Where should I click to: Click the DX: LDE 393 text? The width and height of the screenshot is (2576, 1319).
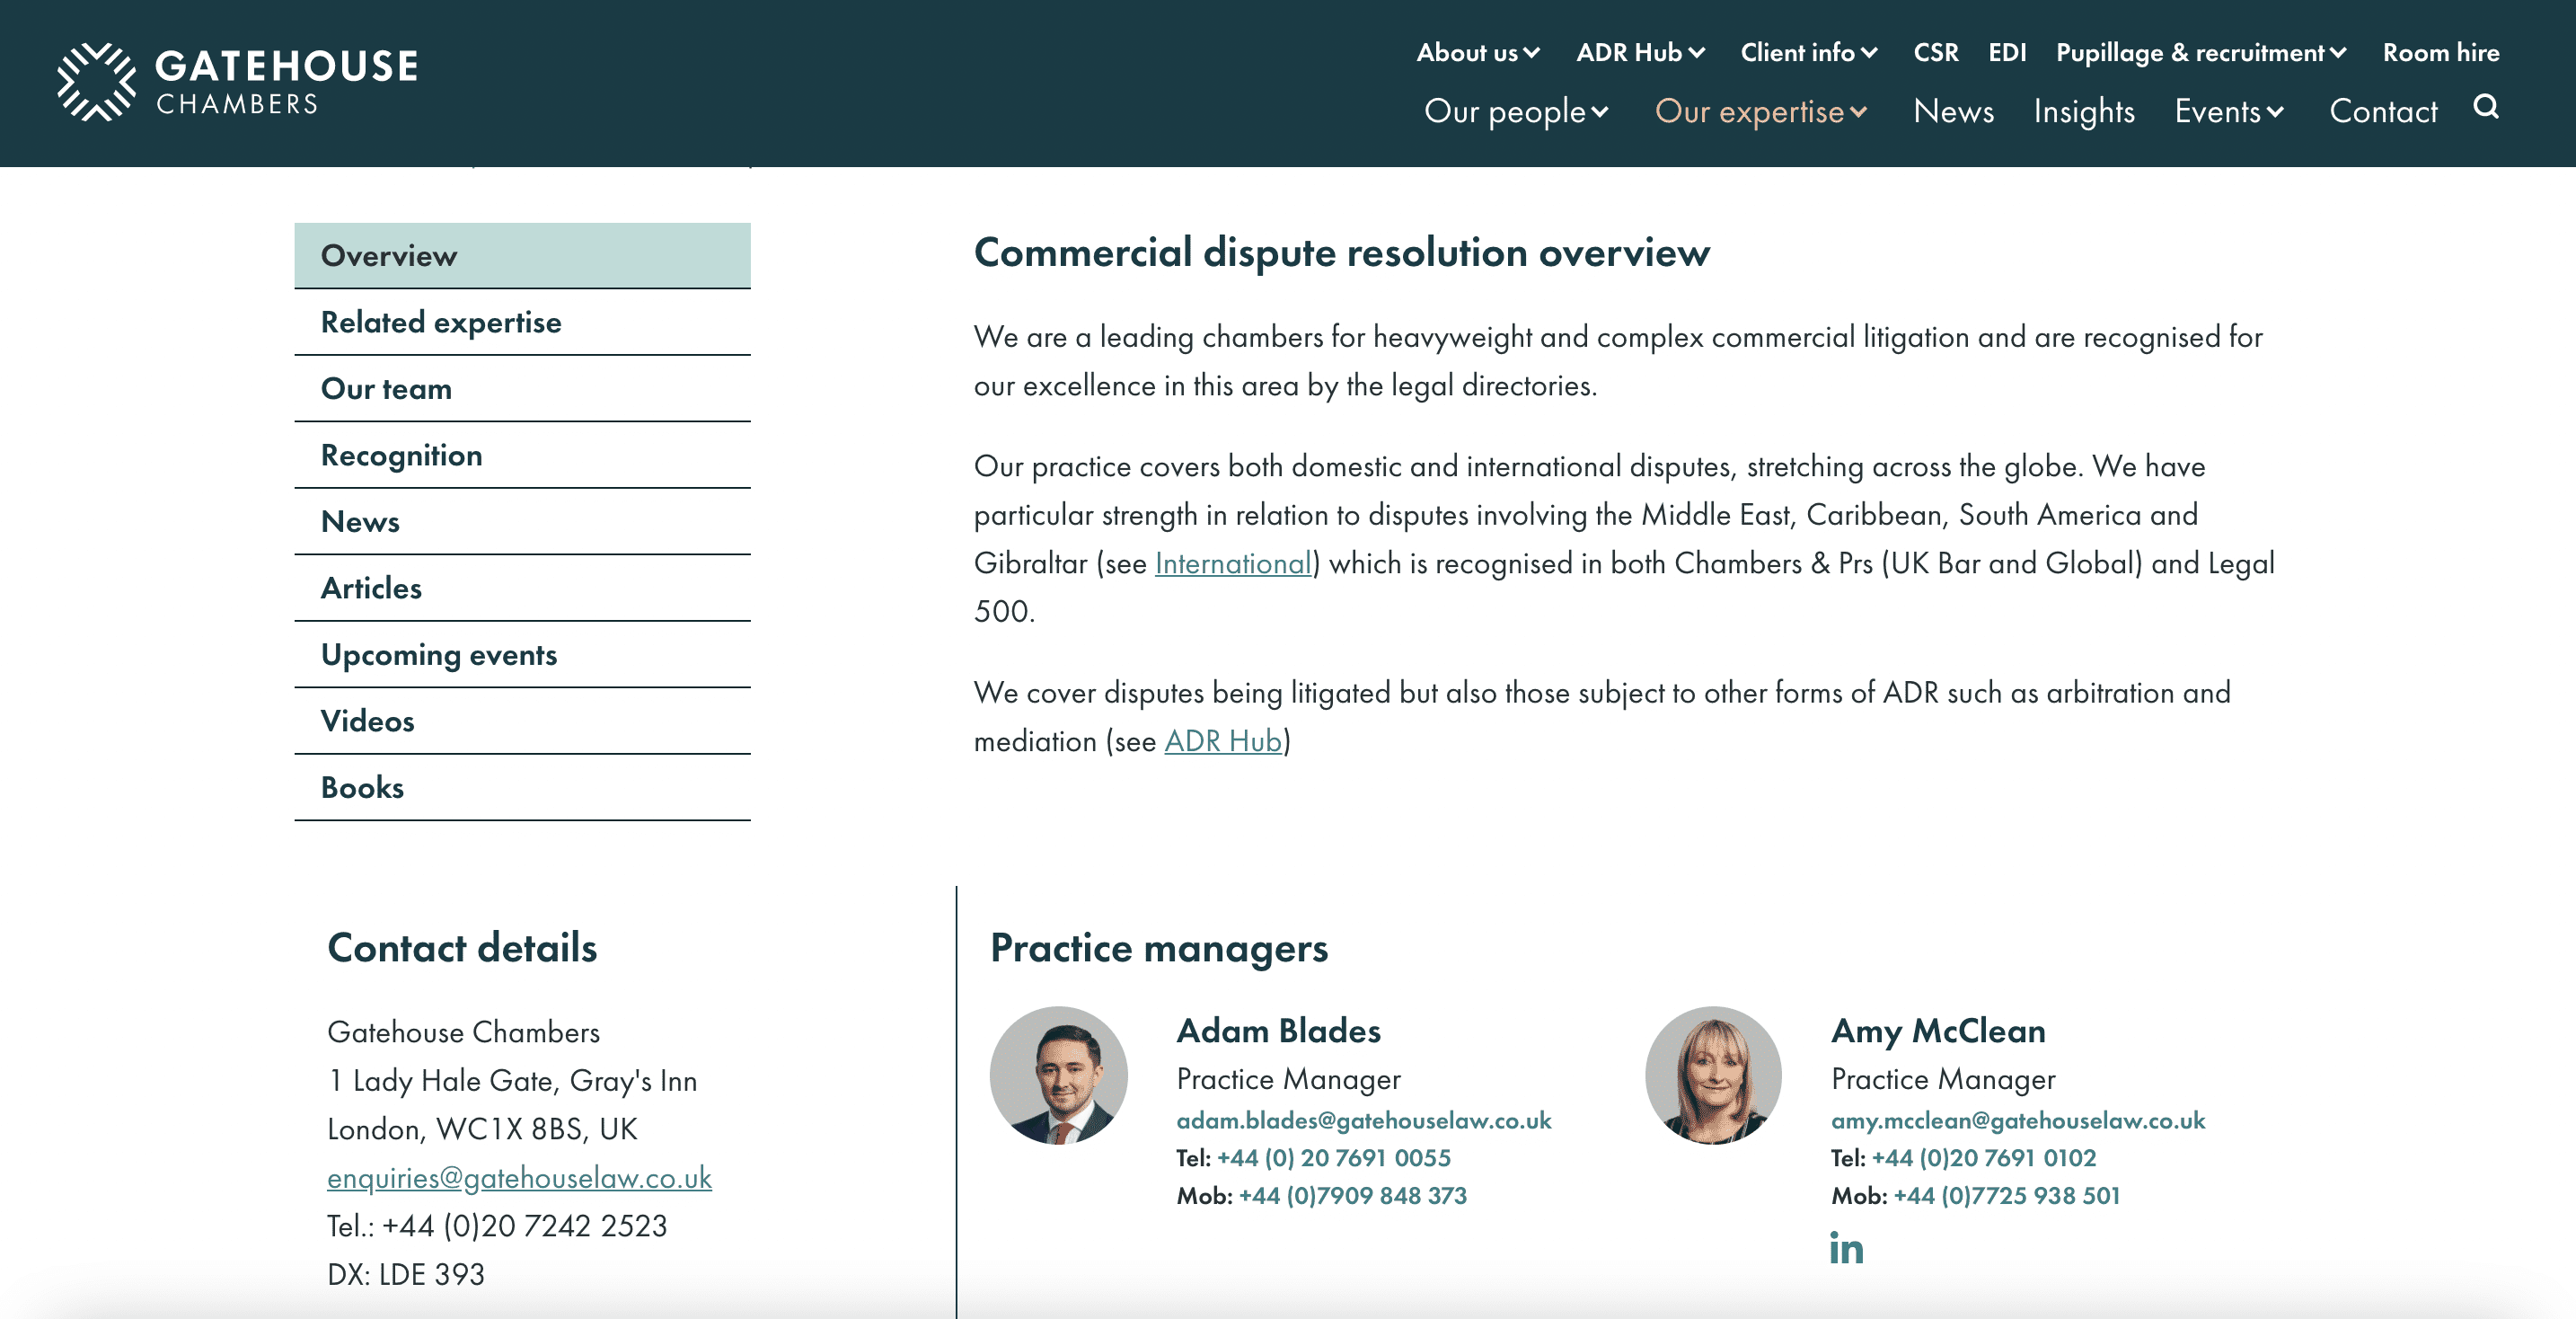(x=406, y=1274)
